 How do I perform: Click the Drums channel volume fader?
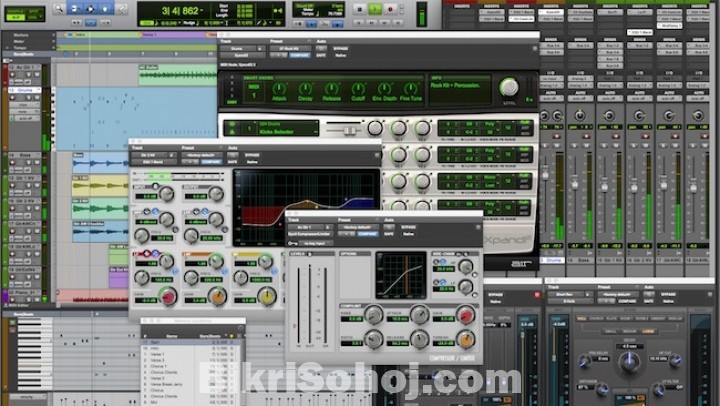545,175
